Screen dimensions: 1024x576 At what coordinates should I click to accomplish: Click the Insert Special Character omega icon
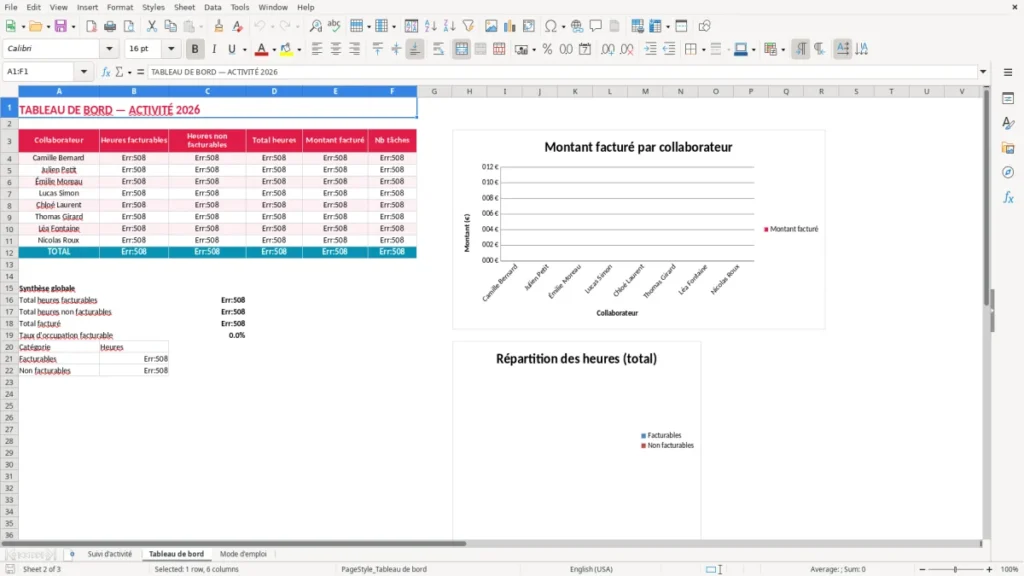tap(551, 26)
